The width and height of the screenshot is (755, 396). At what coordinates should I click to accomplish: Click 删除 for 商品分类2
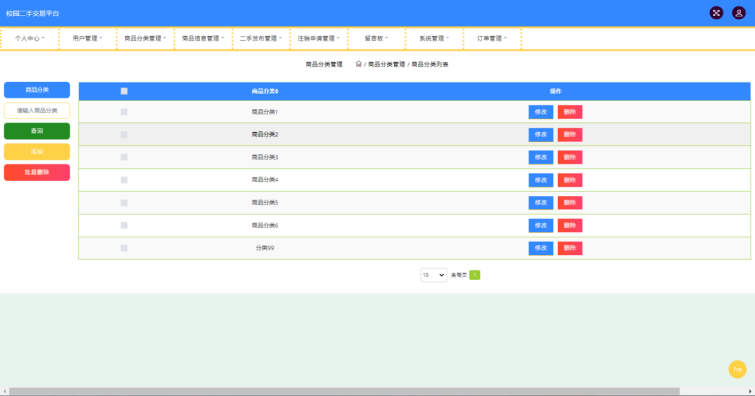tap(570, 134)
